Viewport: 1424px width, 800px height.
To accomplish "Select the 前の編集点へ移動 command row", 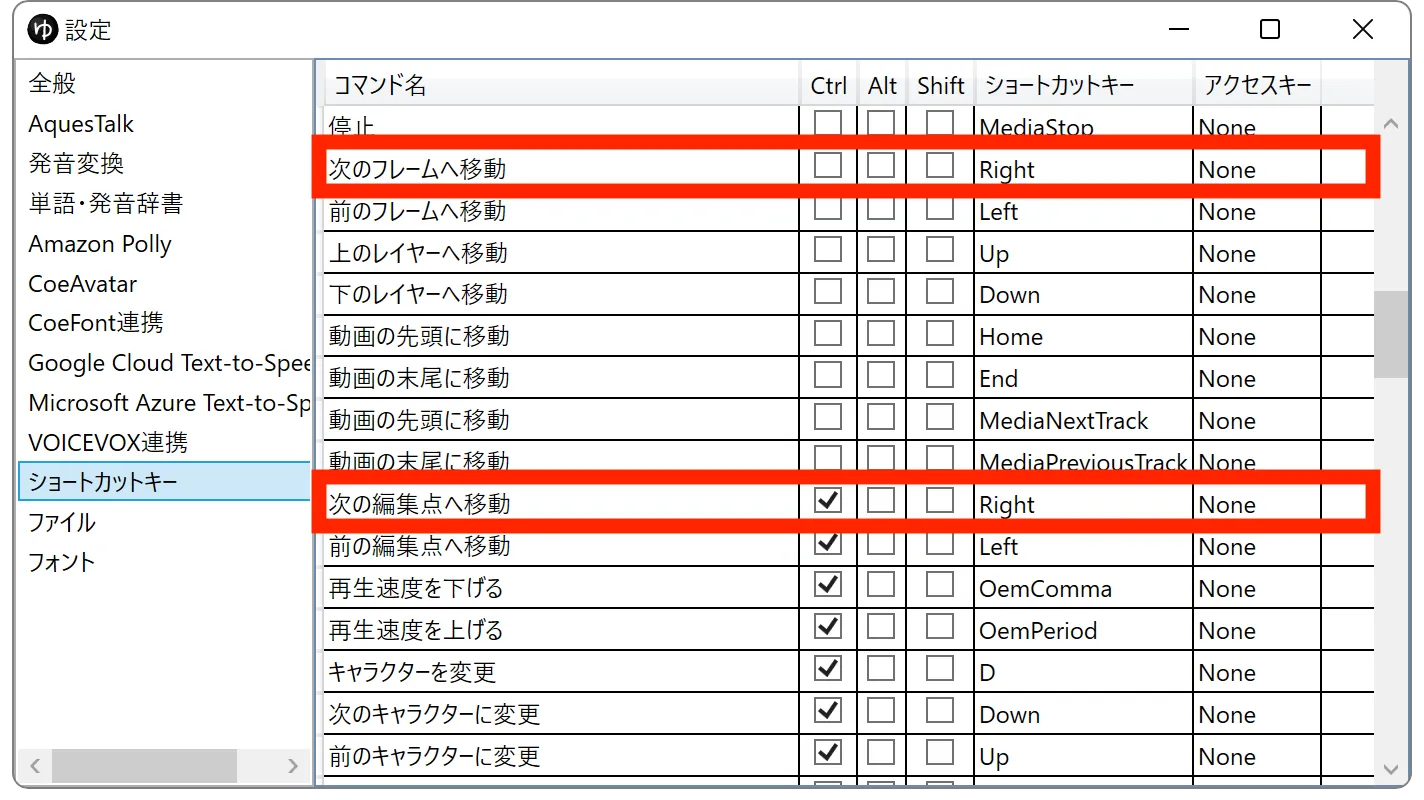I will (848, 547).
